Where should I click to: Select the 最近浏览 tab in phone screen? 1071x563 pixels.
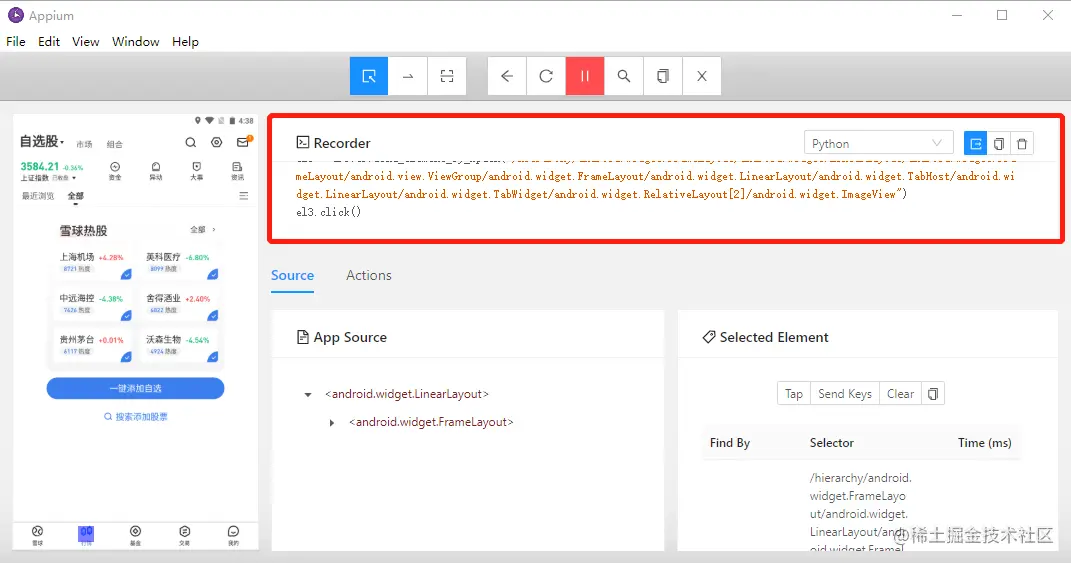pyautogui.click(x=38, y=196)
